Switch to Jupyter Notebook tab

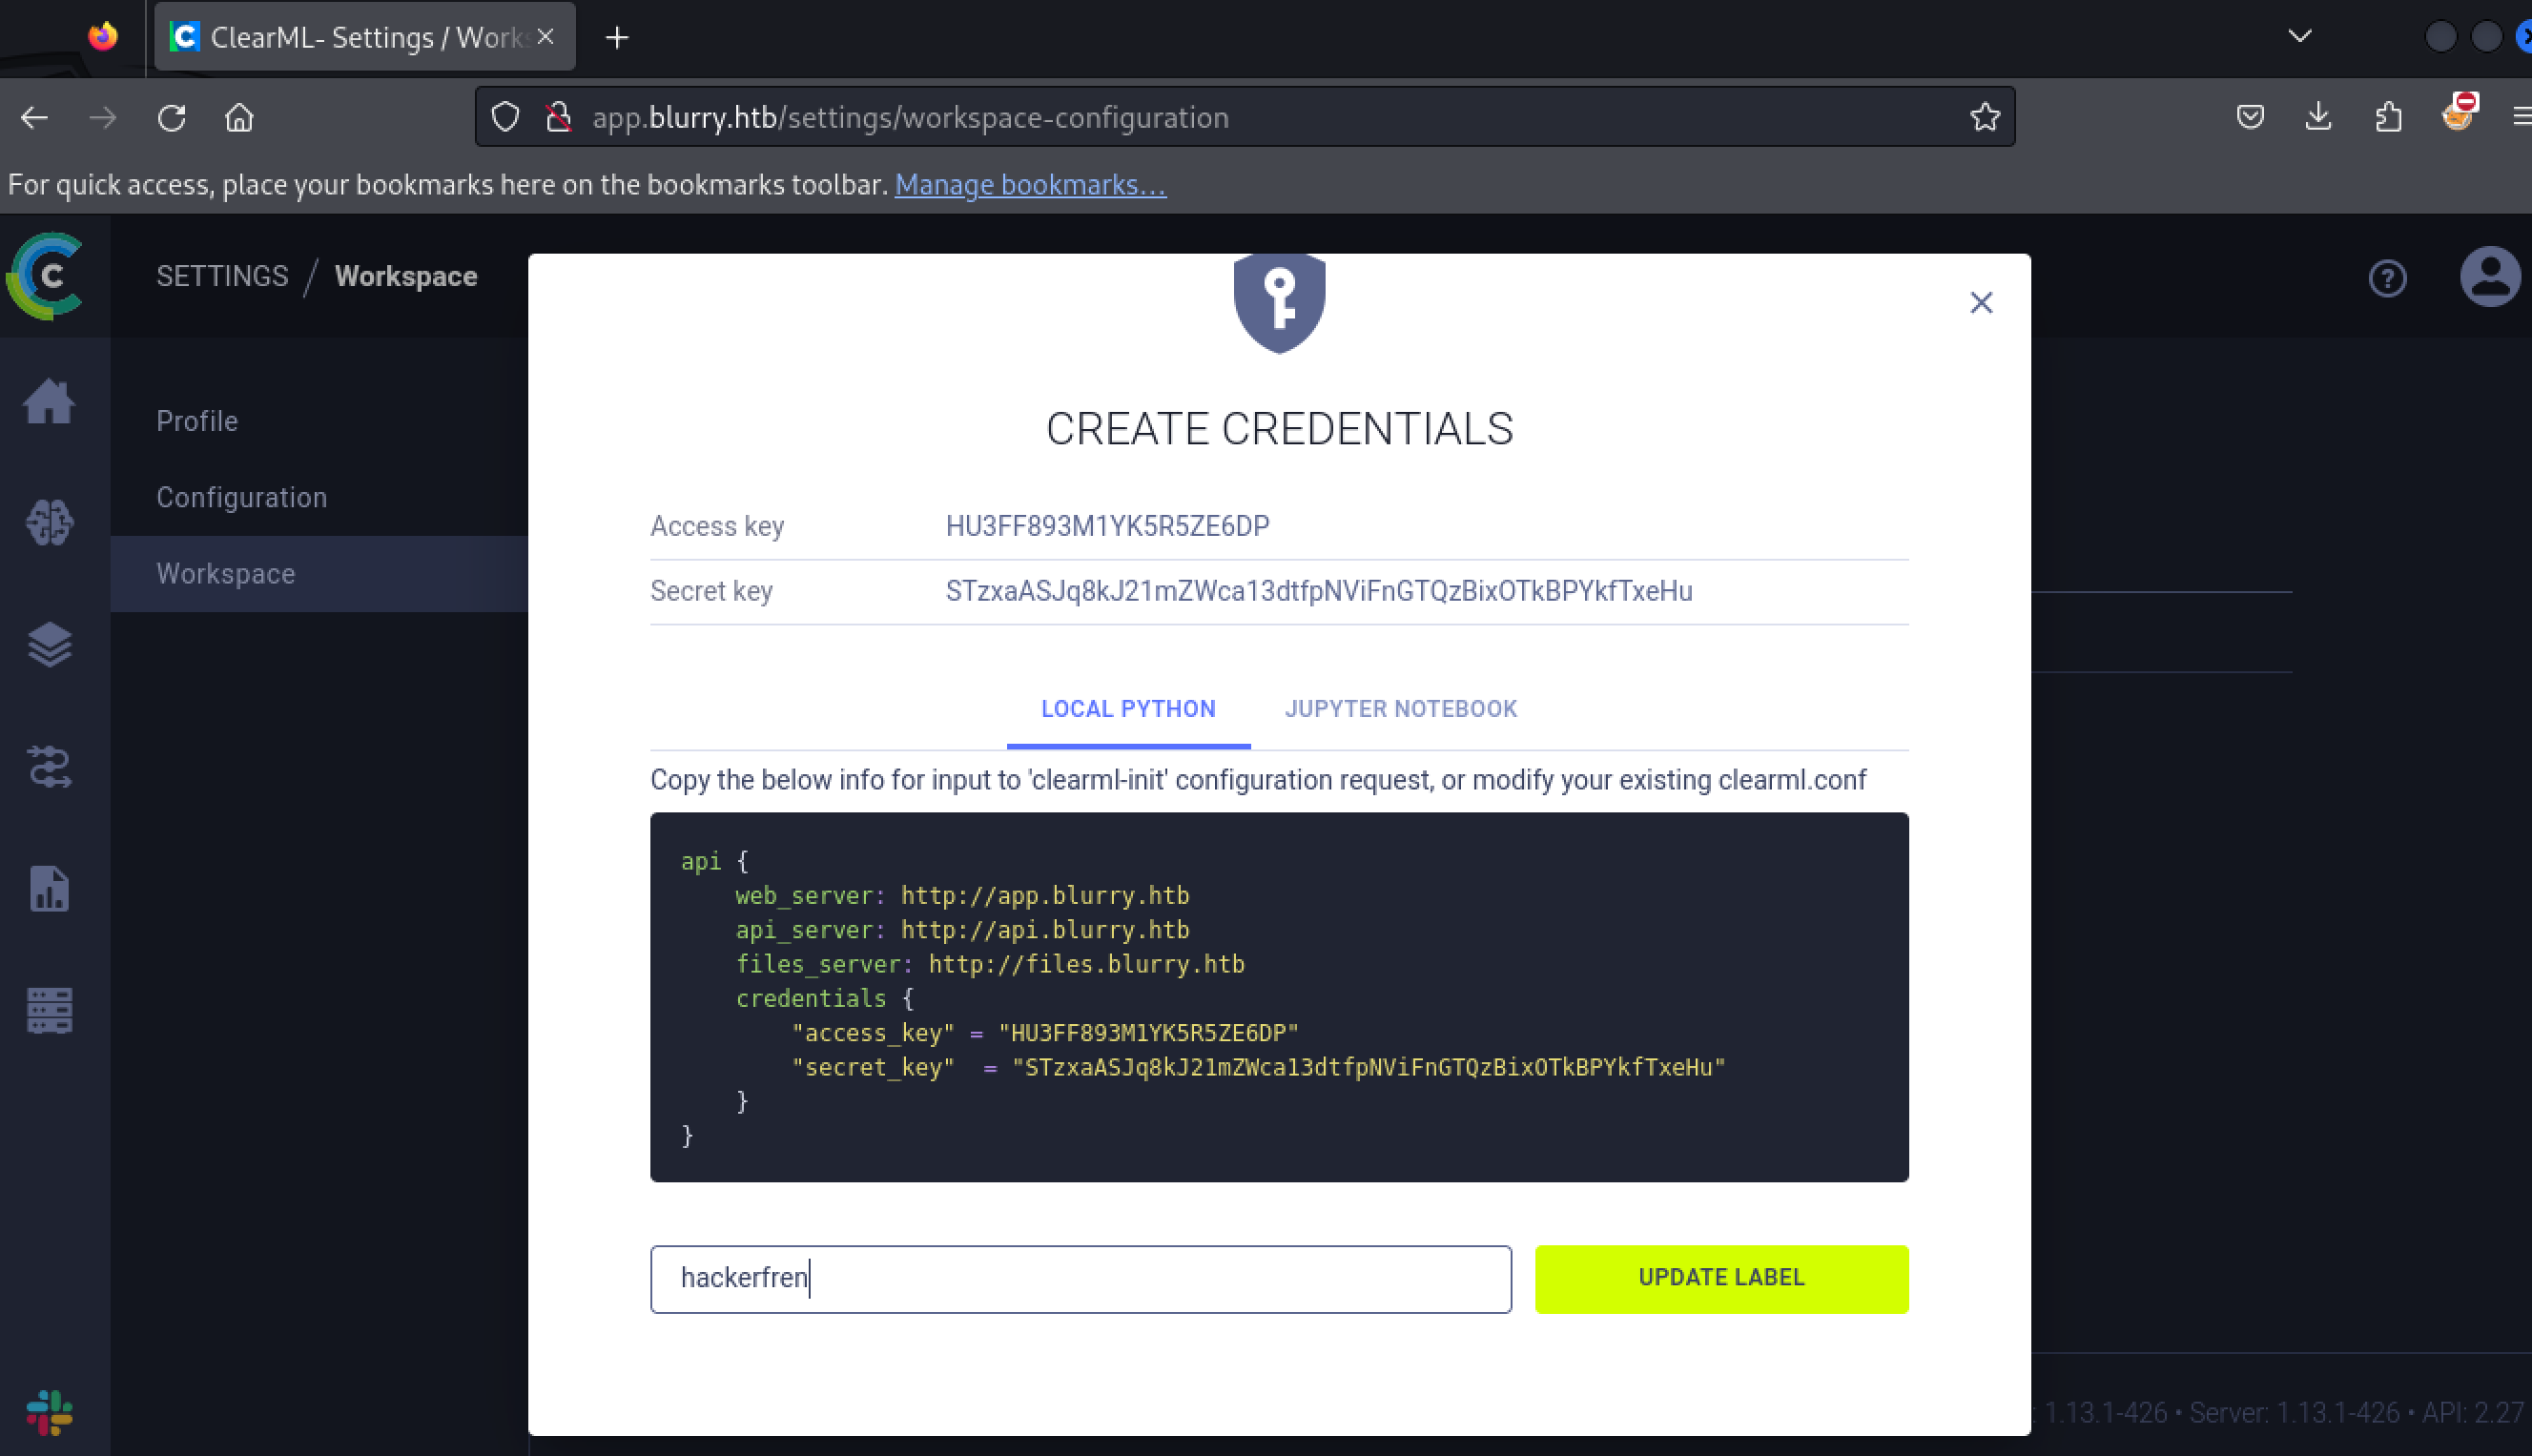pyautogui.click(x=1400, y=709)
